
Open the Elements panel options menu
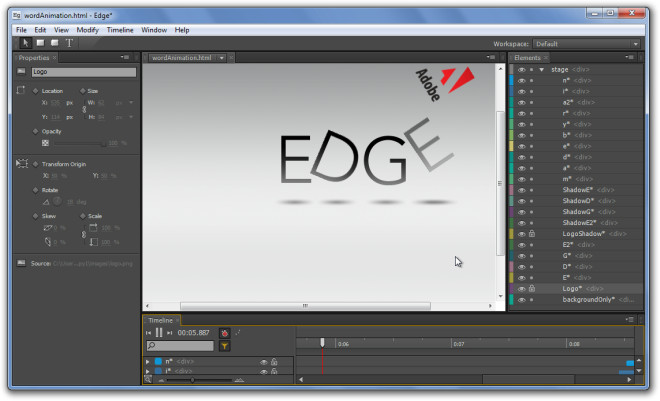(x=629, y=57)
